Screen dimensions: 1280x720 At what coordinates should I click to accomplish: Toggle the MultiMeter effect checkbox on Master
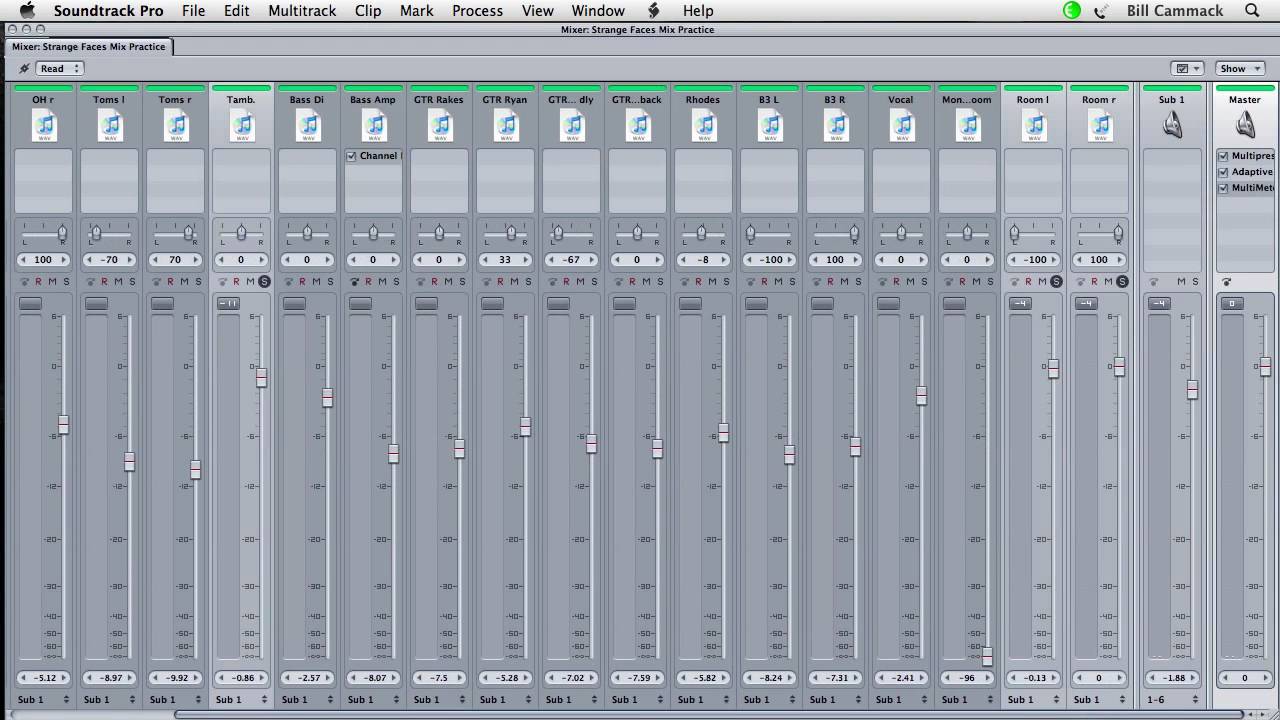(x=1223, y=188)
